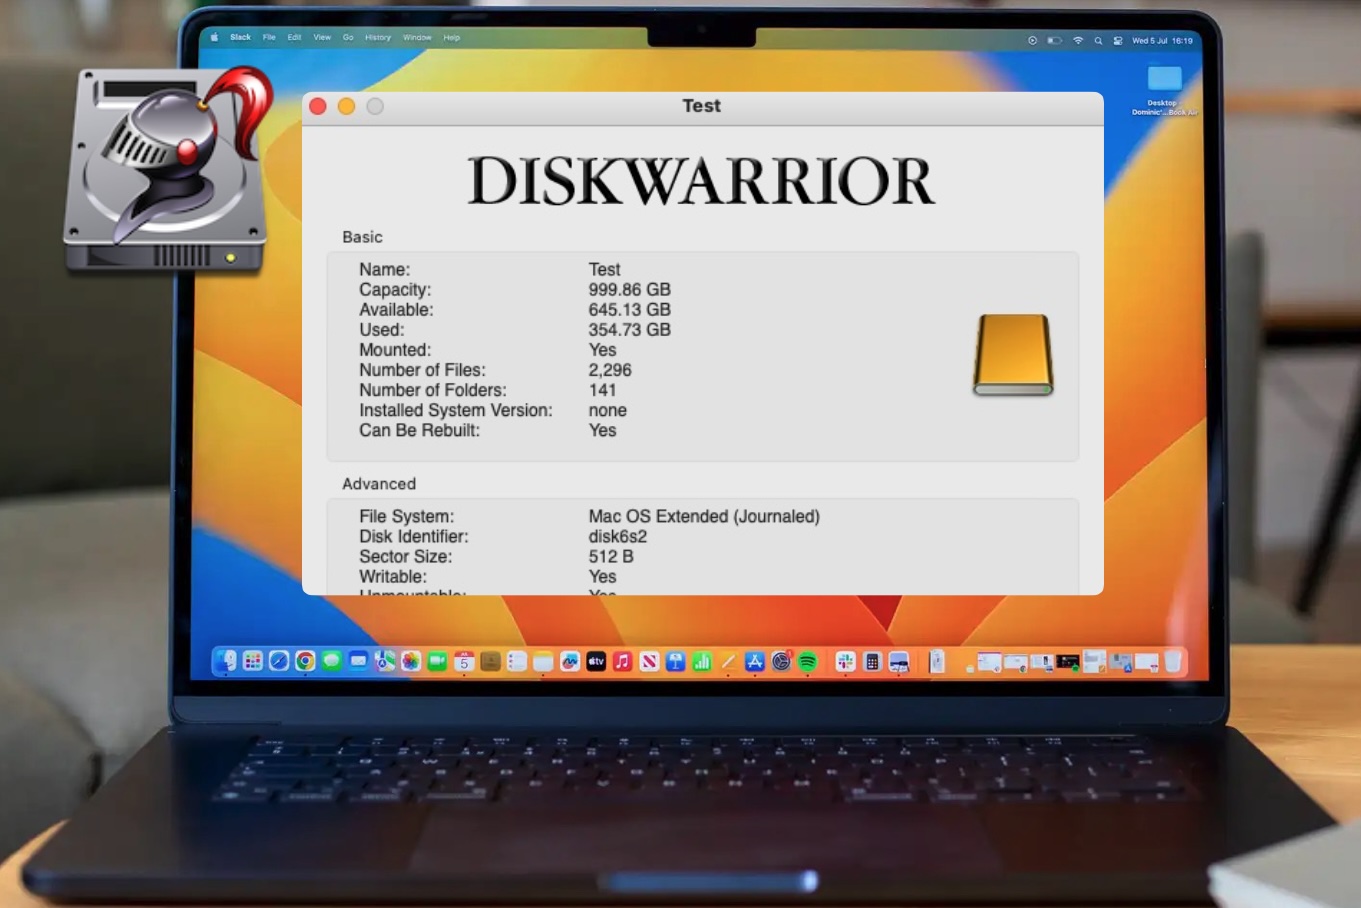Viewport: 1361px width, 908px height.
Task: Click the Installed System Version value none
Action: pos(607,410)
